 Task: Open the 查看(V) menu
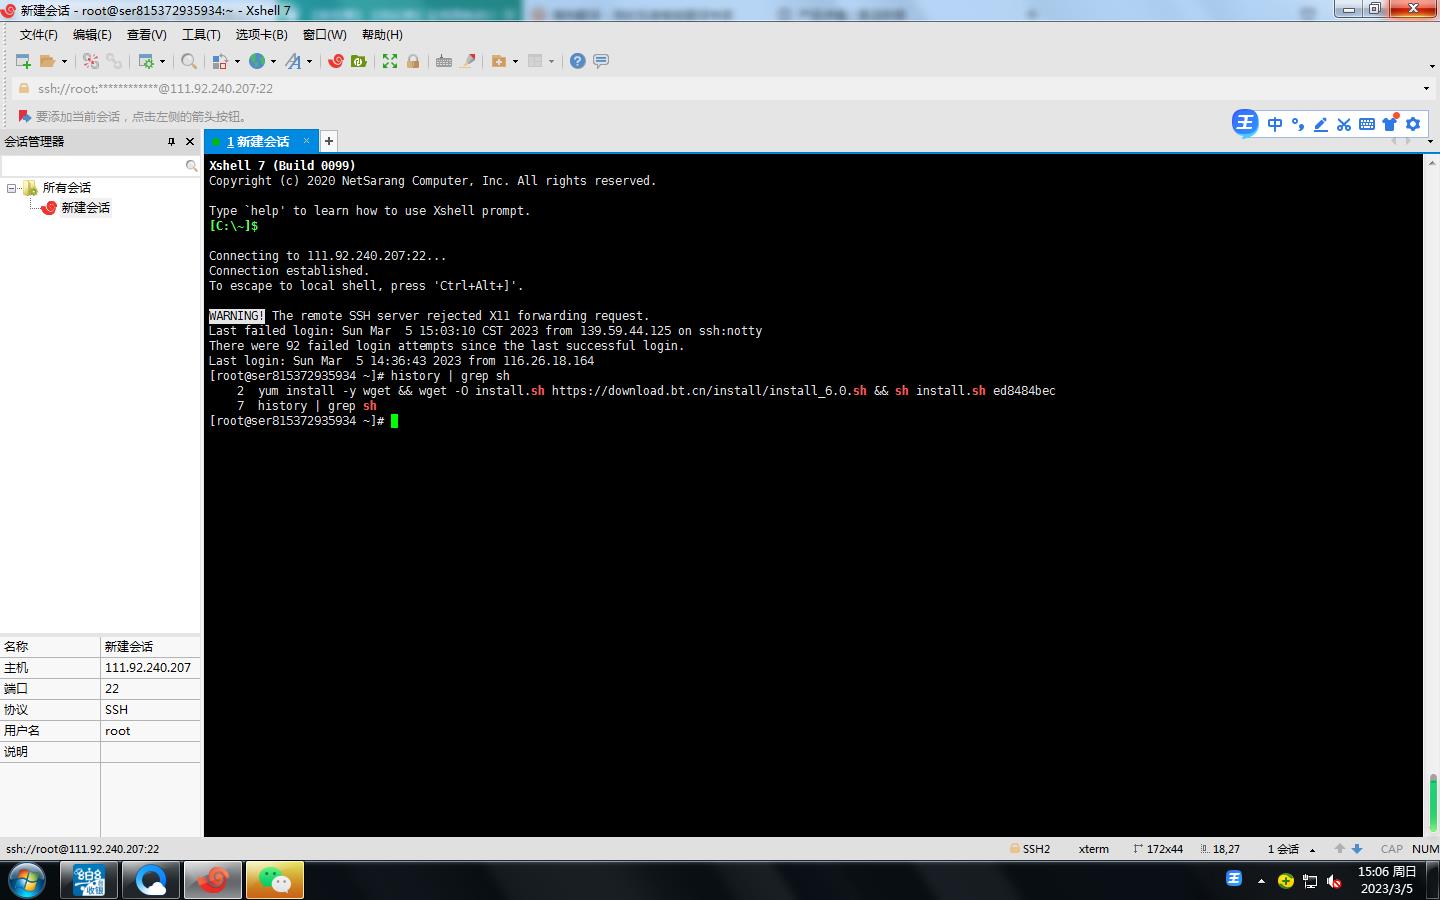tap(146, 34)
